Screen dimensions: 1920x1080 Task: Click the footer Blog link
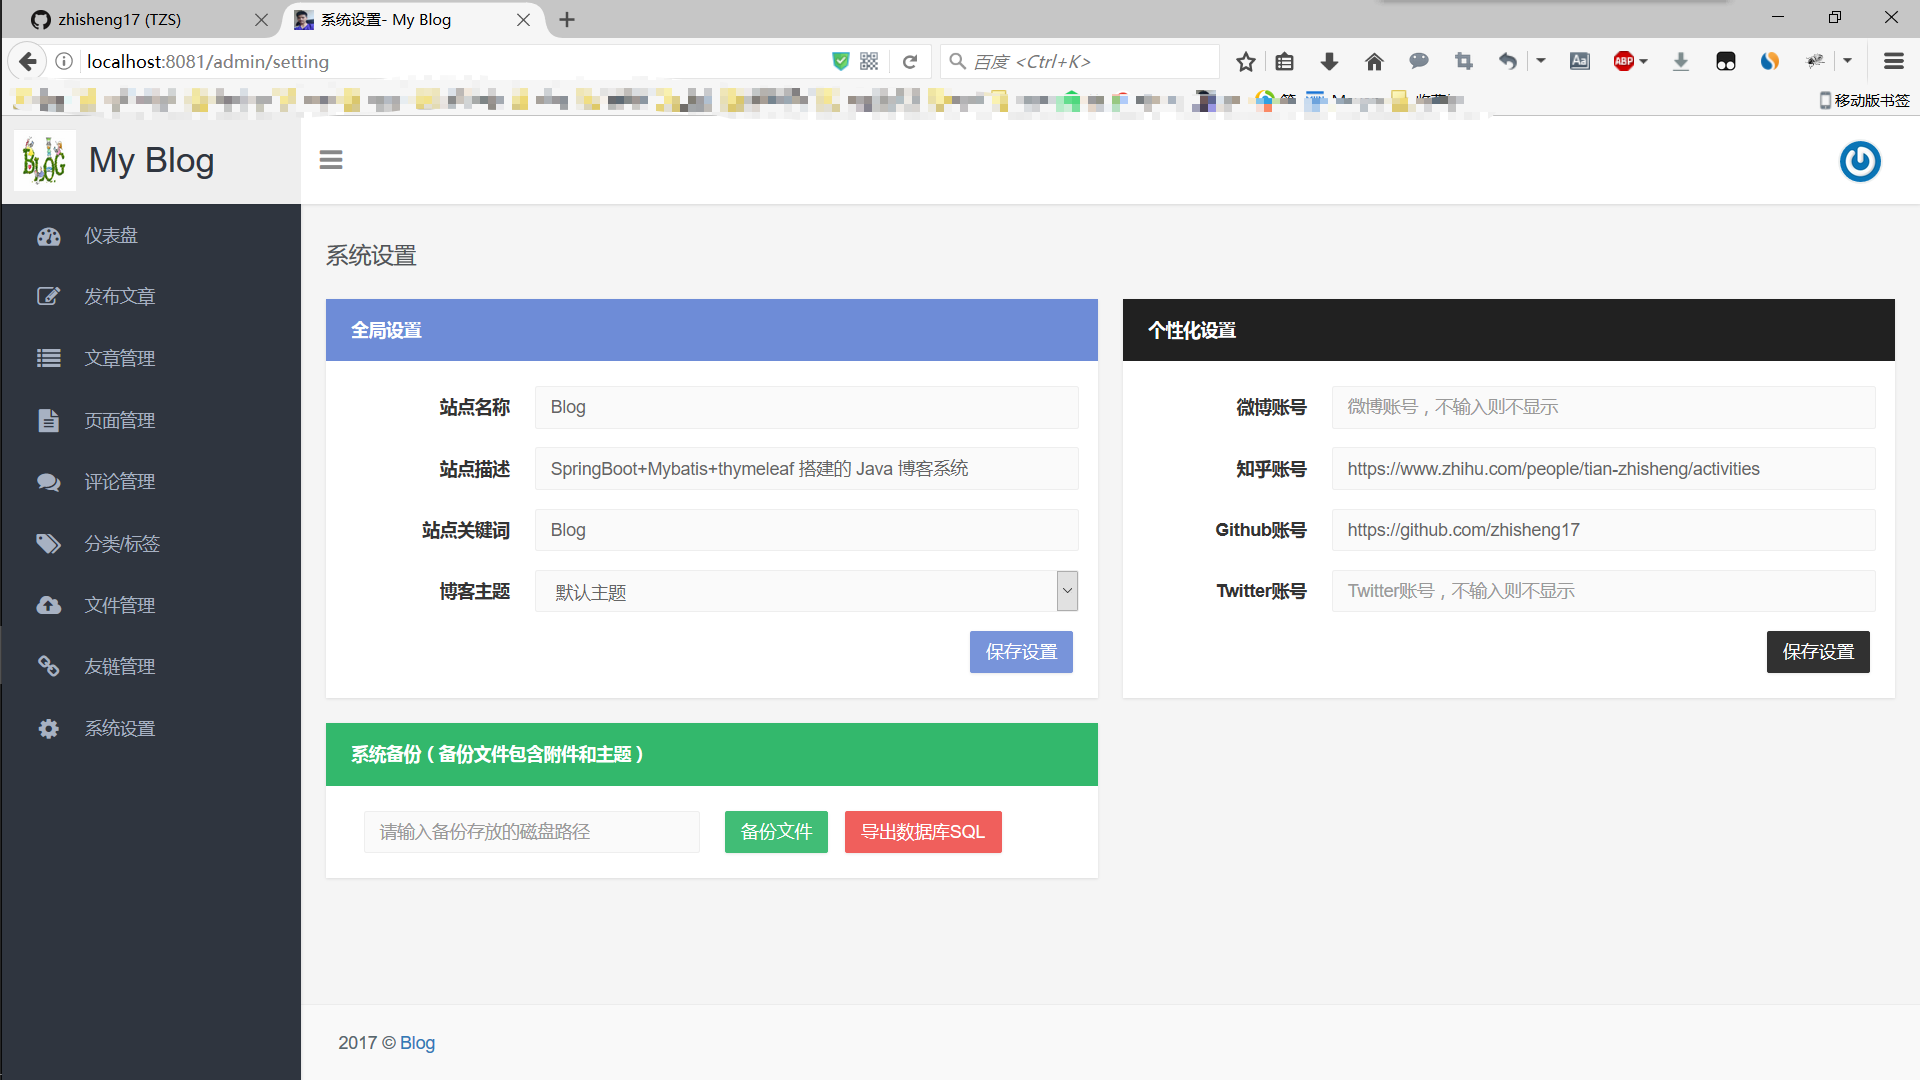tap(417, 1043)
